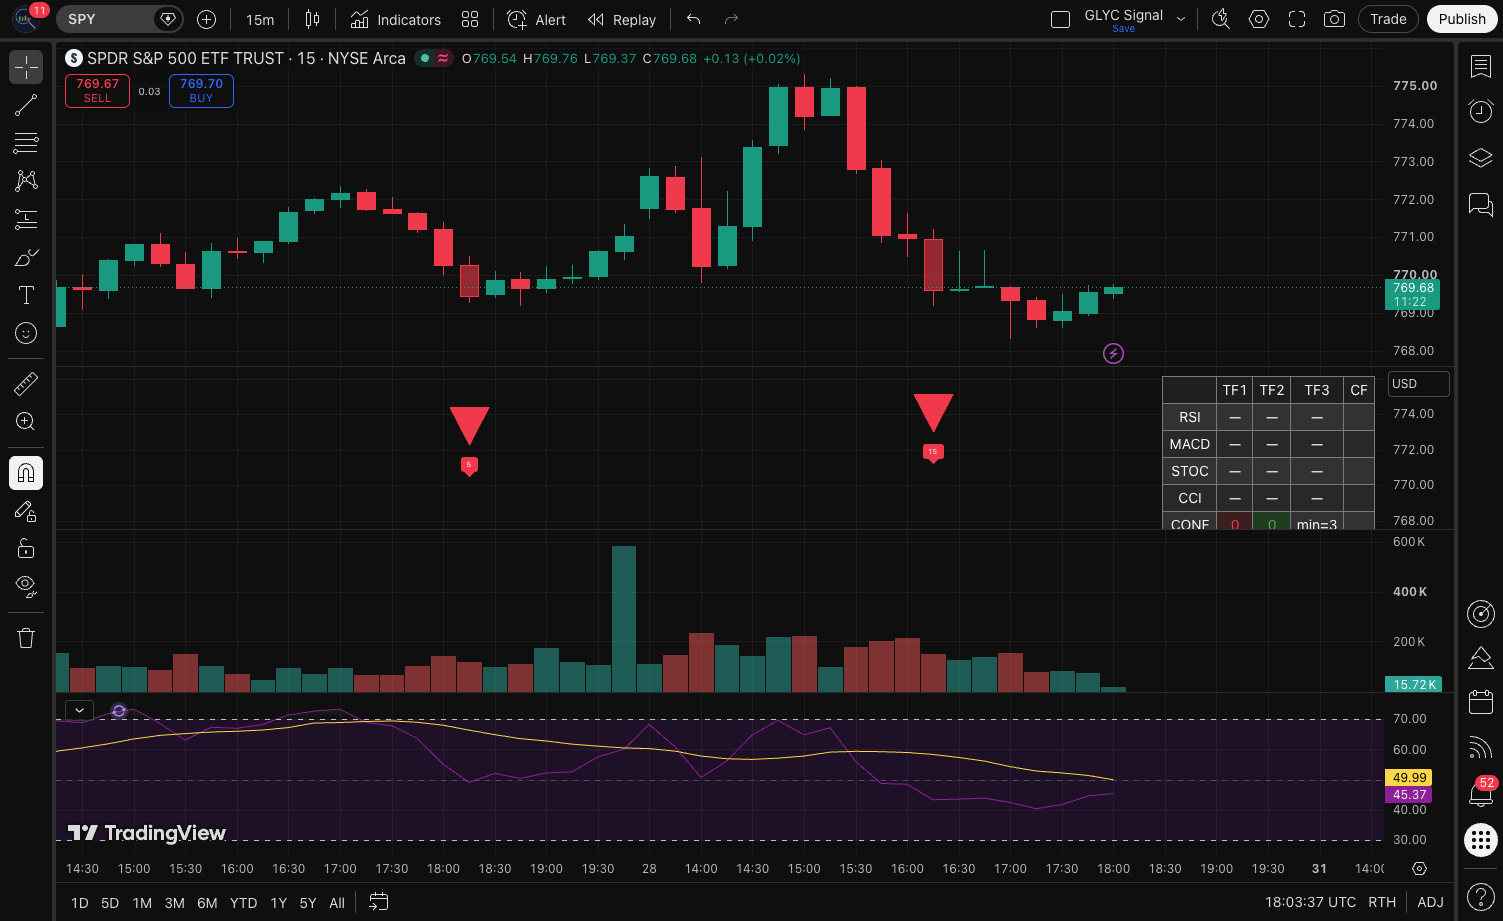This screenshot has width=1503, height=921.
Task: Start bar Replay mode
Action: click(x=622, y=19)
